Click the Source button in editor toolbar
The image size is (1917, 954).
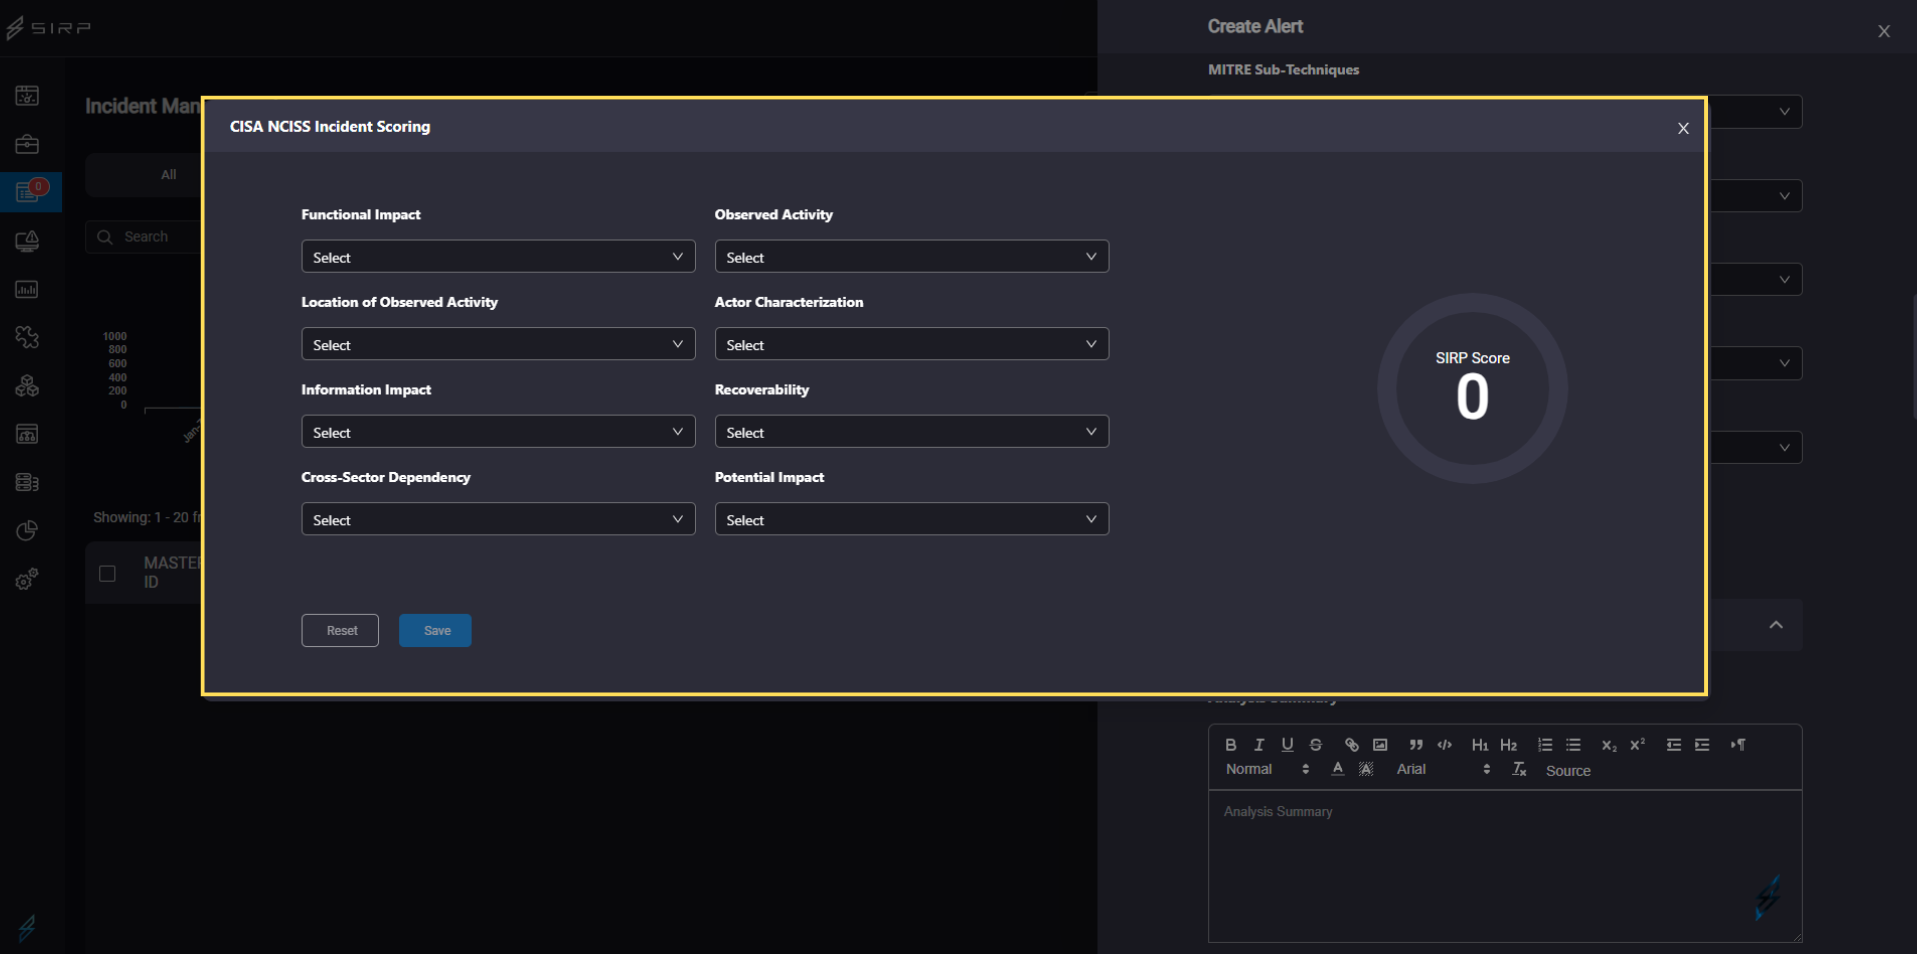coord(1568,771)
